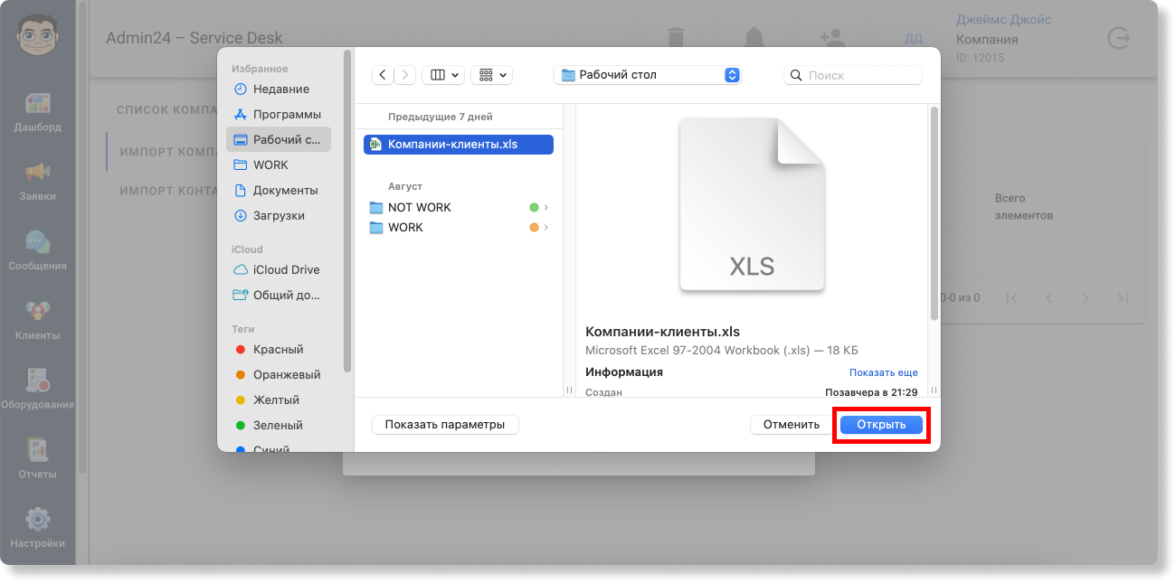Expand WORK folder chevron in file list
1176x583 pixels.
pos(547,227)
